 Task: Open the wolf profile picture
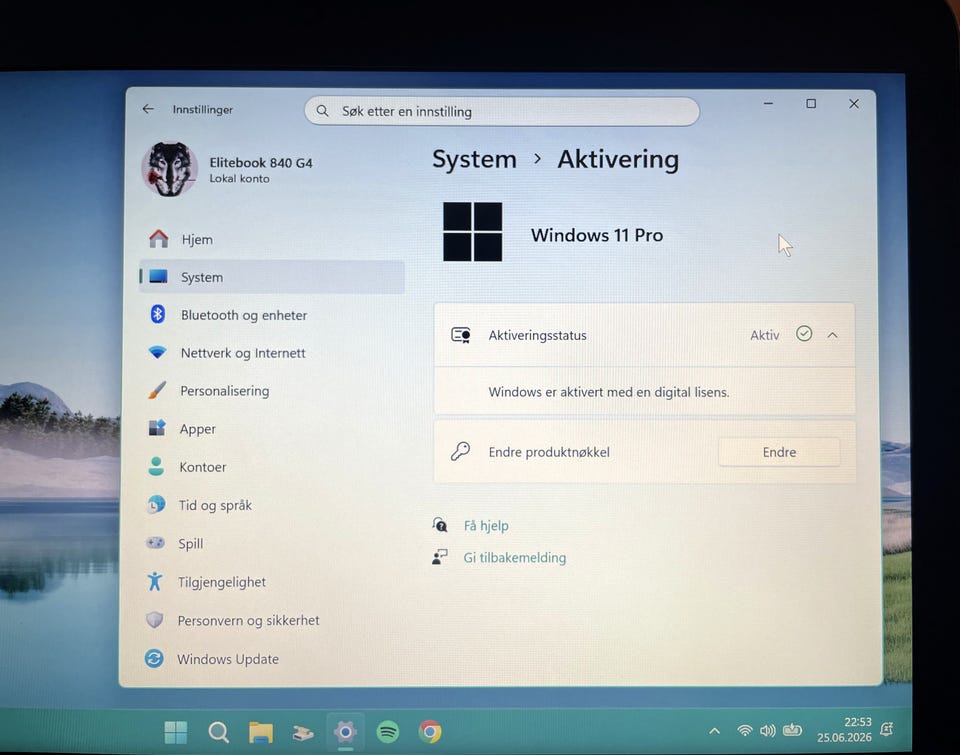pyautogui.click(x=170, y=169)
